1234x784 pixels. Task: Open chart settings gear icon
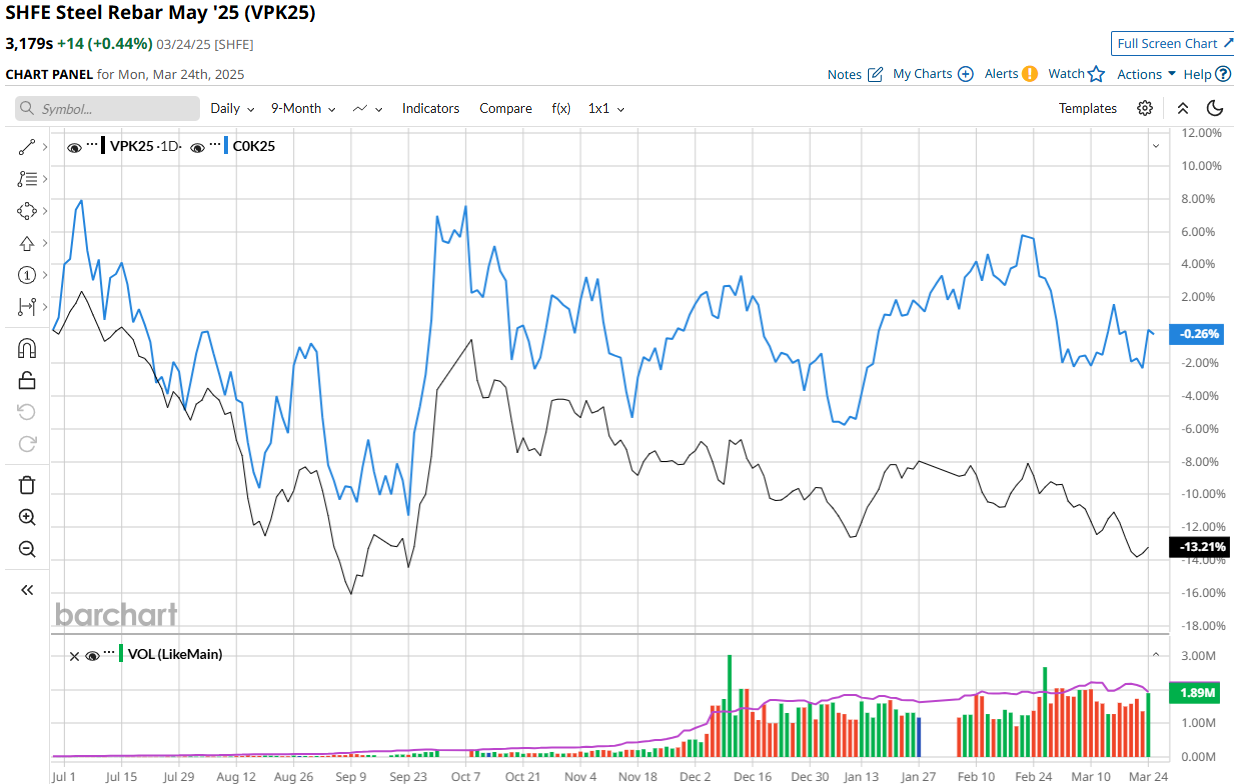click(x=1145, y=108)
